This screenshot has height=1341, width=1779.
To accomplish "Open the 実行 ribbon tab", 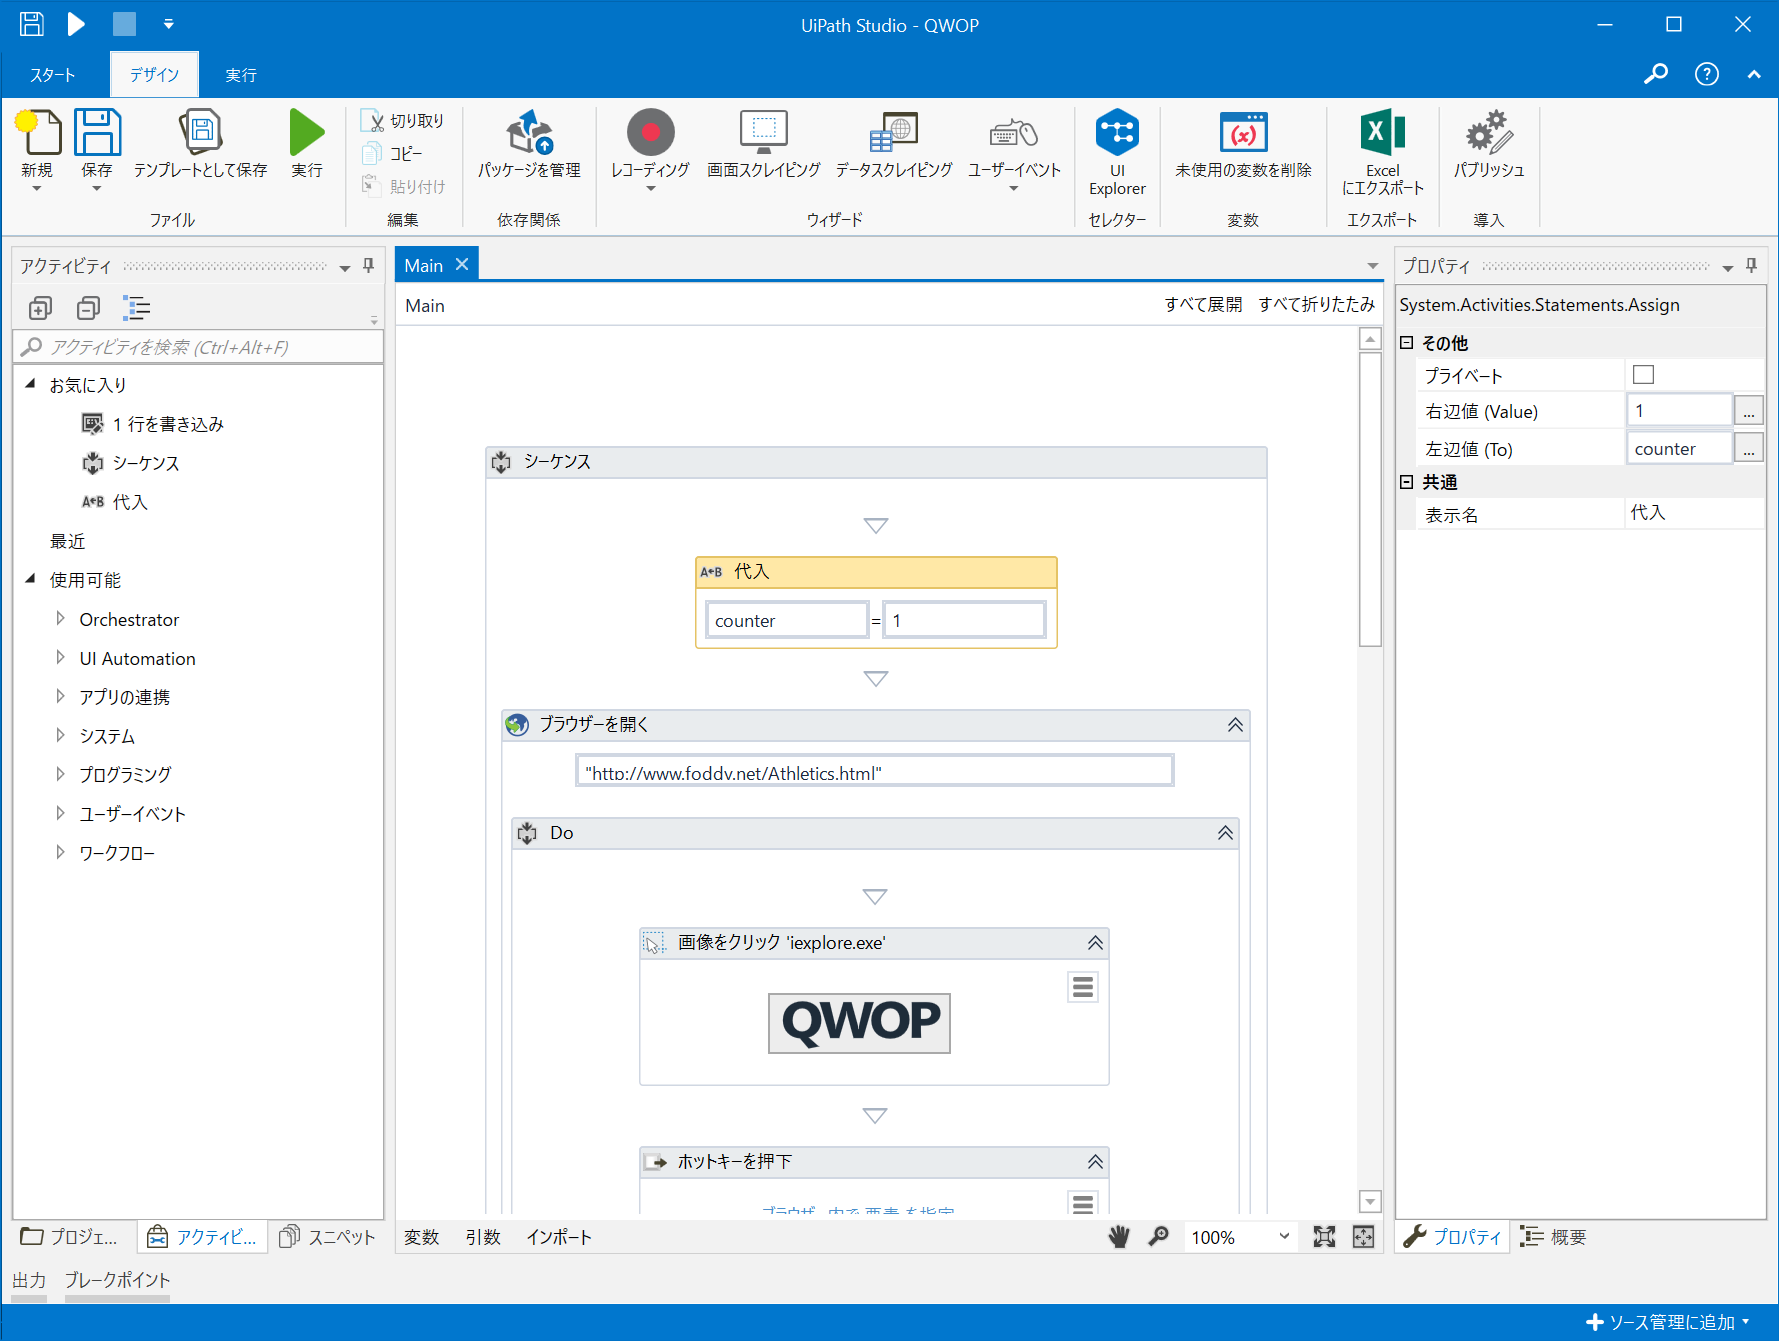I will 241,75.
